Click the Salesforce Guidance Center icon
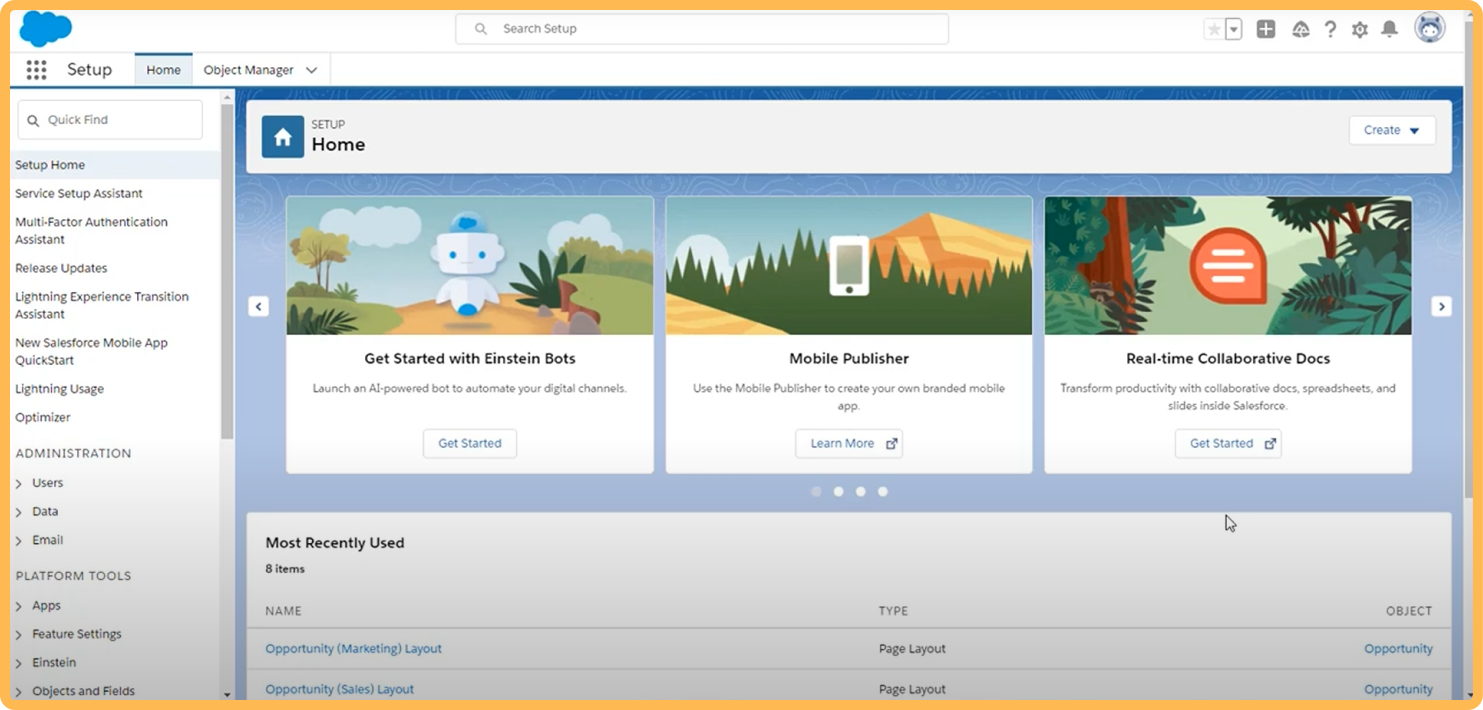1483x710 pixels. (1301, 29)
